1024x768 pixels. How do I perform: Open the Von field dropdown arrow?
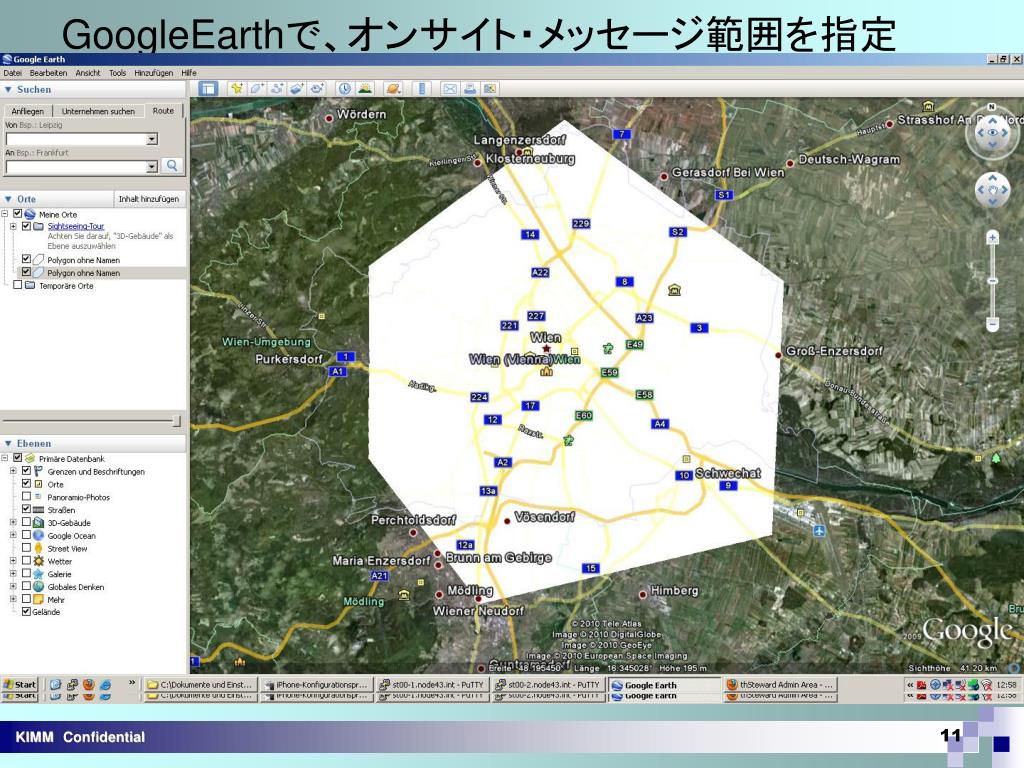click(x=152, y=139)
